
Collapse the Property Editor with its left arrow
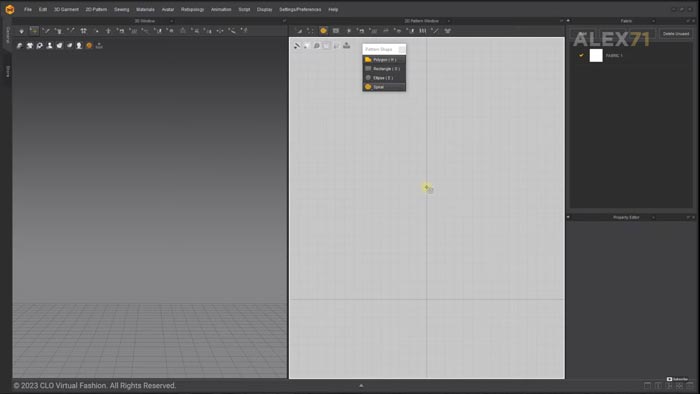568,217
